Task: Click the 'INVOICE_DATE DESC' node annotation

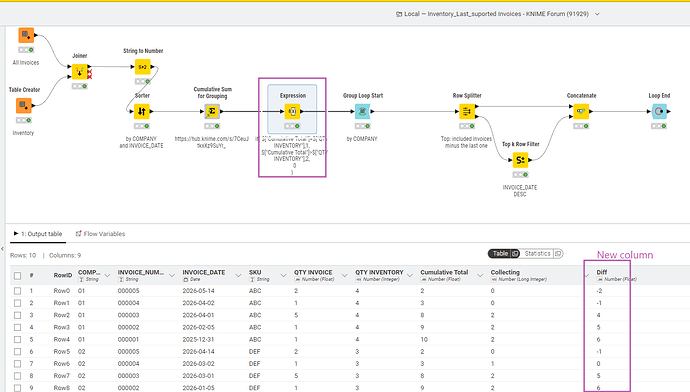Action: pos(520,191)
